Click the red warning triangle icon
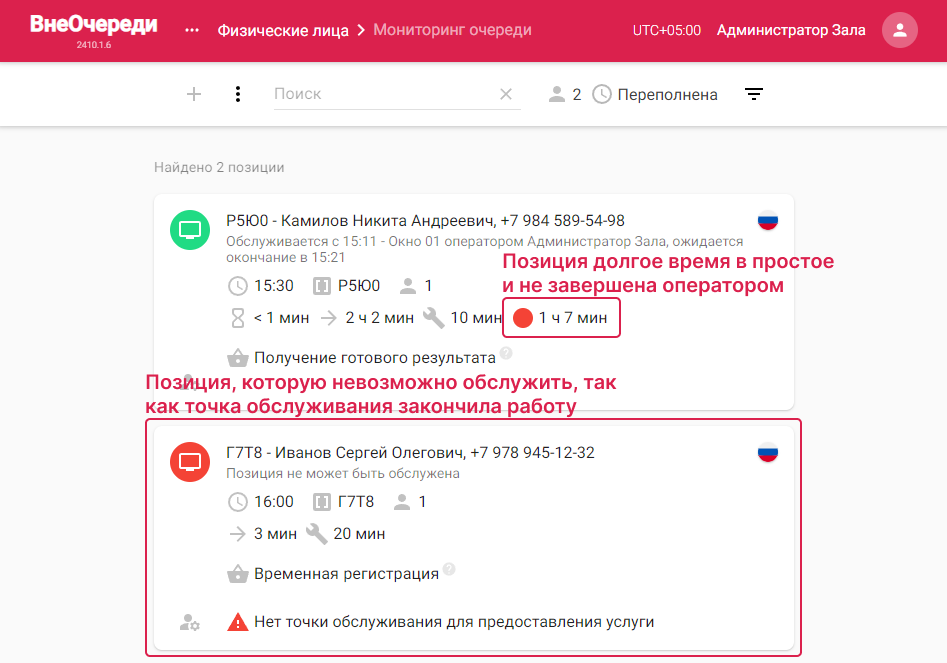 pyautogui.click(x=238, y=622)
